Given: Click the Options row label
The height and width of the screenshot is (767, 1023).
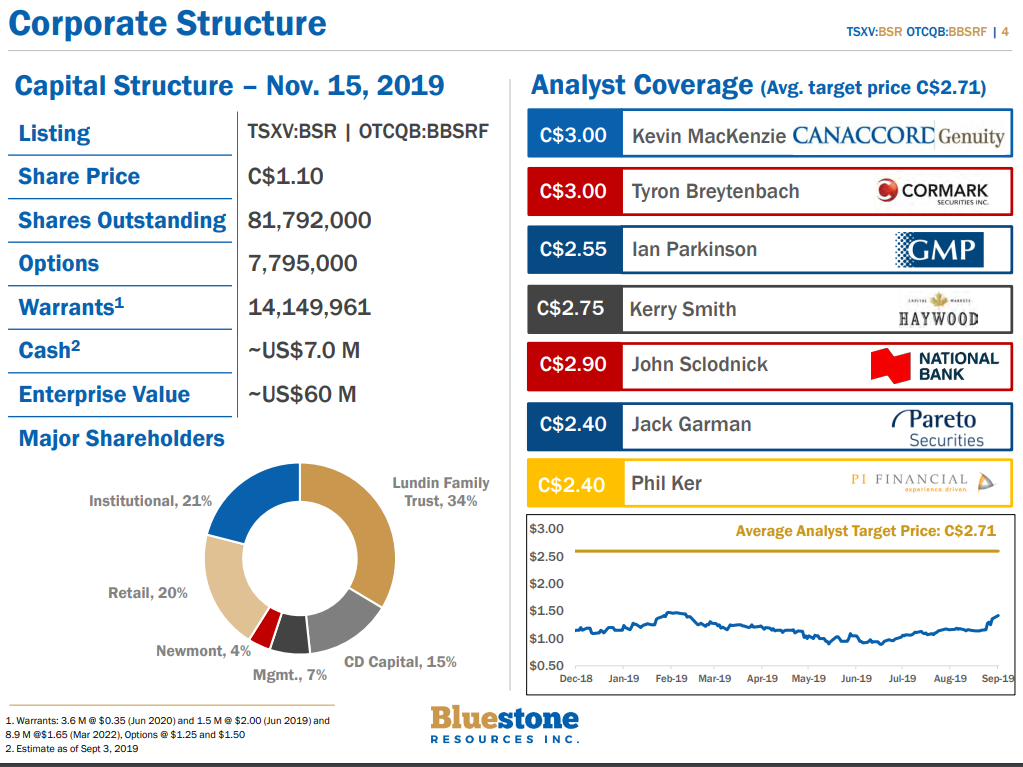Looking at the screenshot, I should coord(59,263).
